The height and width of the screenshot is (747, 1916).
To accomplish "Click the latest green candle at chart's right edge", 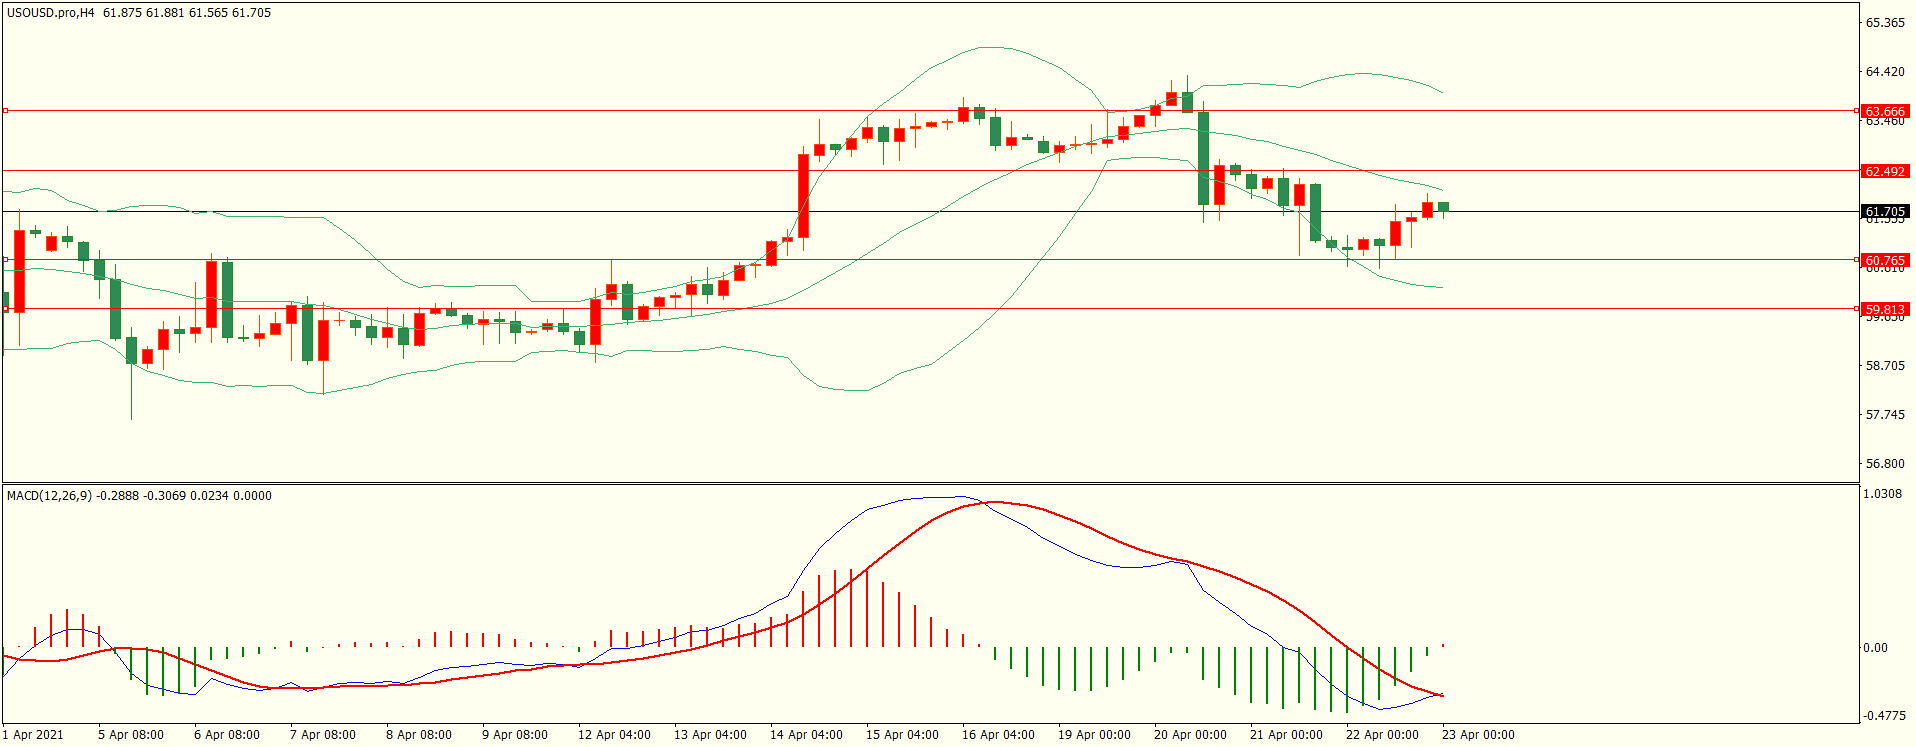I will coord(1443,207).
